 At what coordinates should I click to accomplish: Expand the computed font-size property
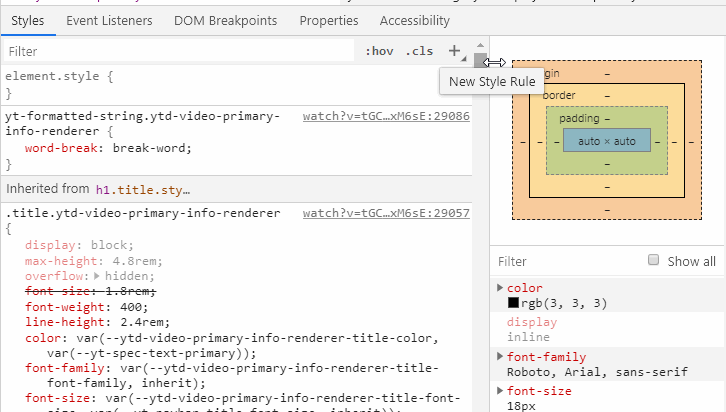pyautogui.click(x=500, y=390)
